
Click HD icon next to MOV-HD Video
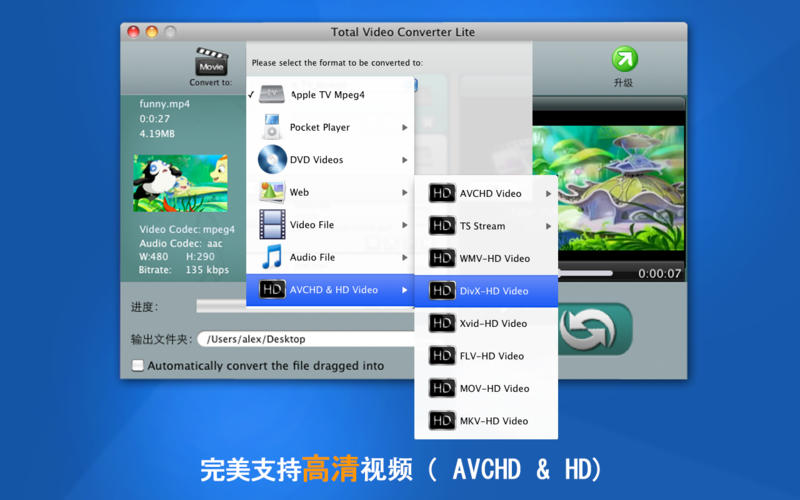tap(442, 388)
